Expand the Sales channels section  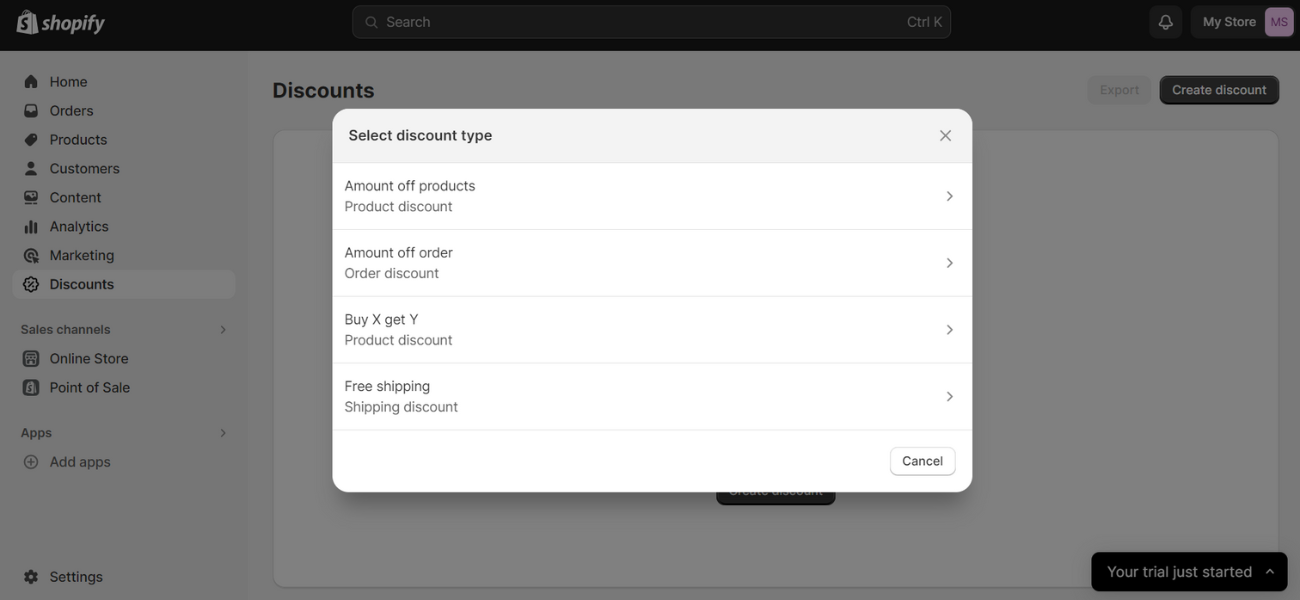point(222,329)
